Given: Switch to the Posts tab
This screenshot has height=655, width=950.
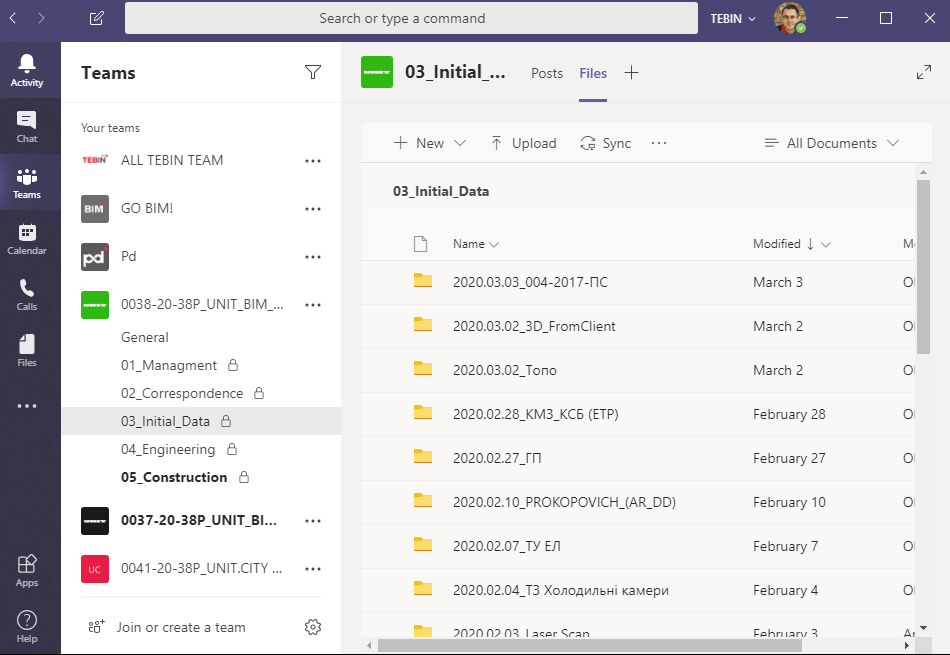Looking at the screenshot, I should pos(547,72).
